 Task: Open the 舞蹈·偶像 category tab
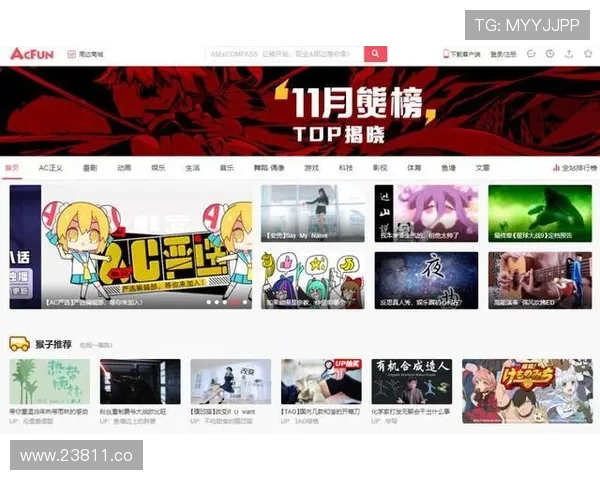269,168
